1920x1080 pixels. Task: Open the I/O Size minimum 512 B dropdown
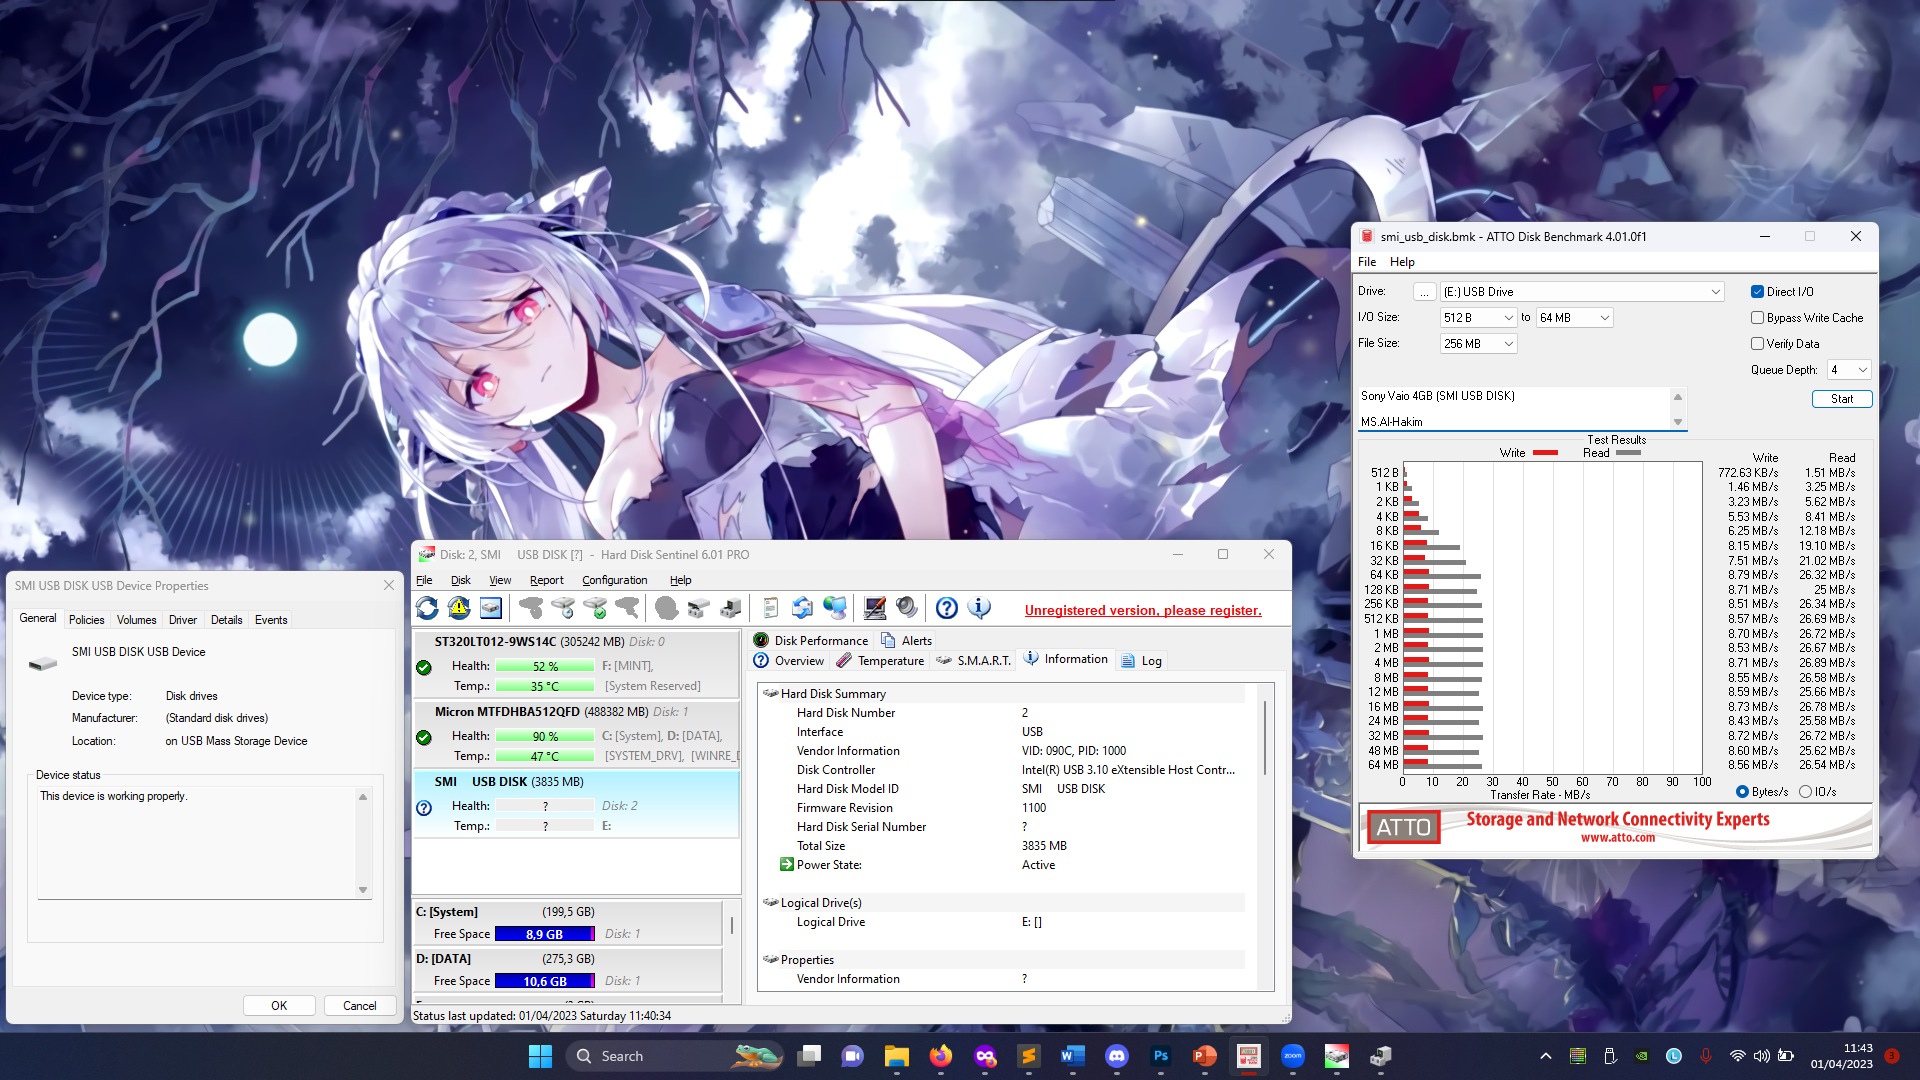coord(1479,318)
